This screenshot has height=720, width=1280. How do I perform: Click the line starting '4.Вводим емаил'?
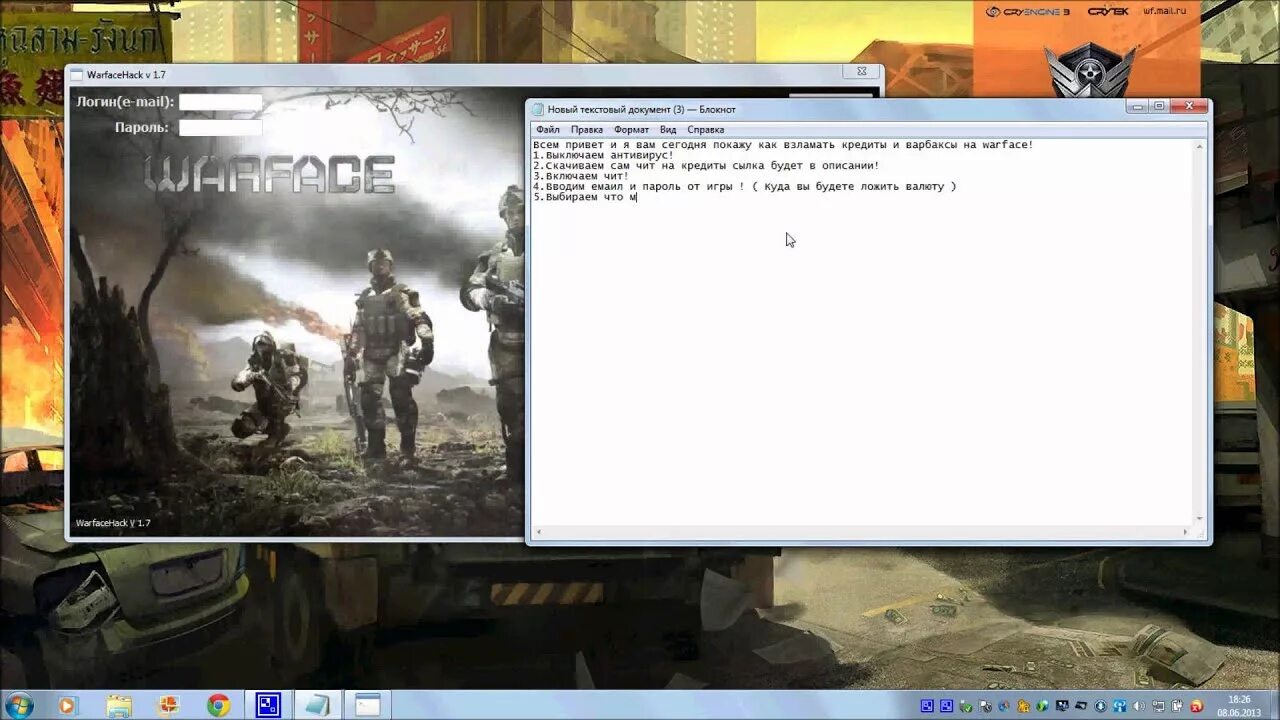pyautogui.click(x=745, y=187)
